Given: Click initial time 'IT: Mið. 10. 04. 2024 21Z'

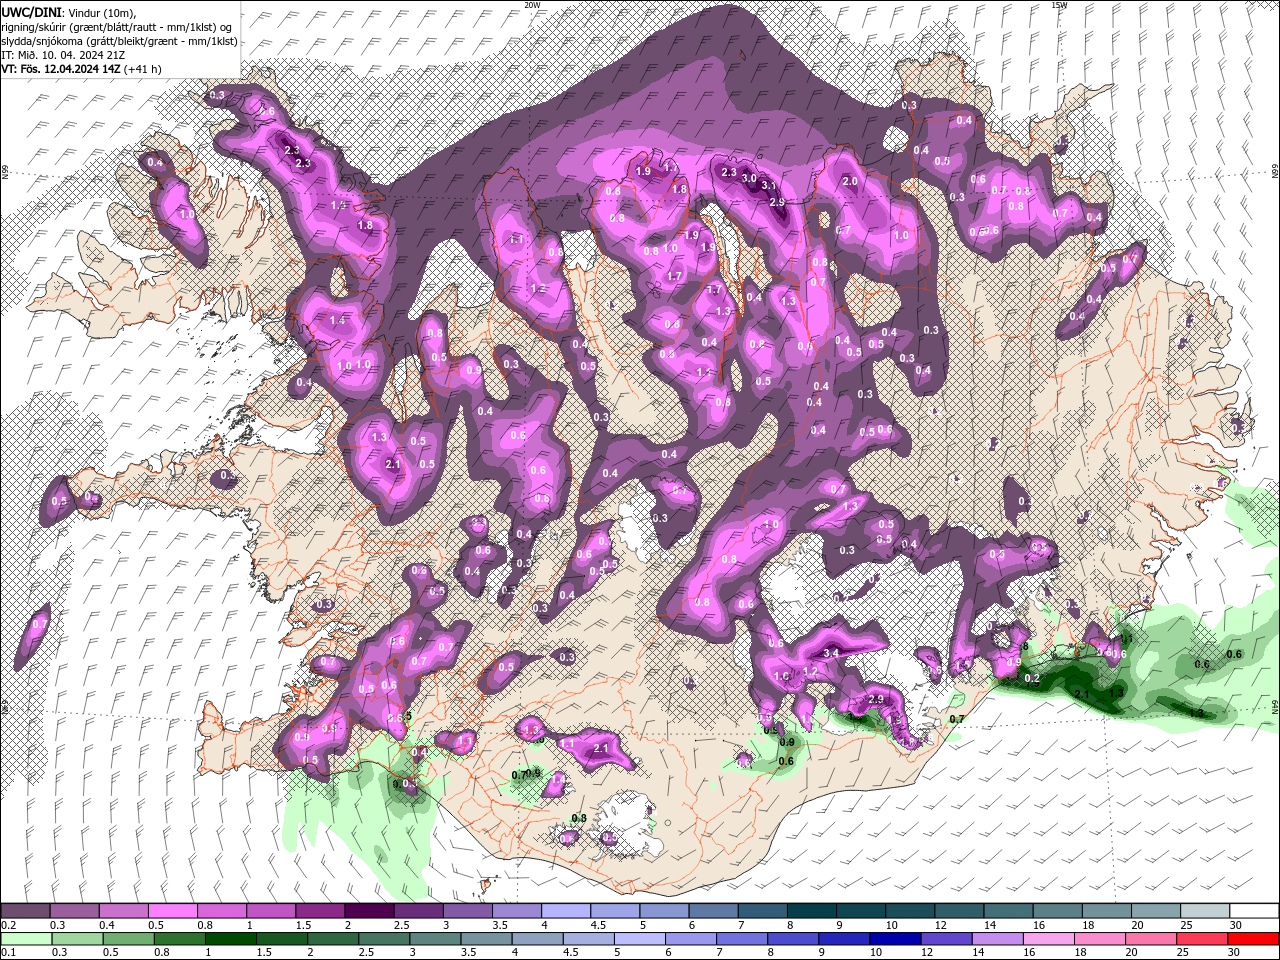Looking at the screenshot, I should (x=62, y=55).
